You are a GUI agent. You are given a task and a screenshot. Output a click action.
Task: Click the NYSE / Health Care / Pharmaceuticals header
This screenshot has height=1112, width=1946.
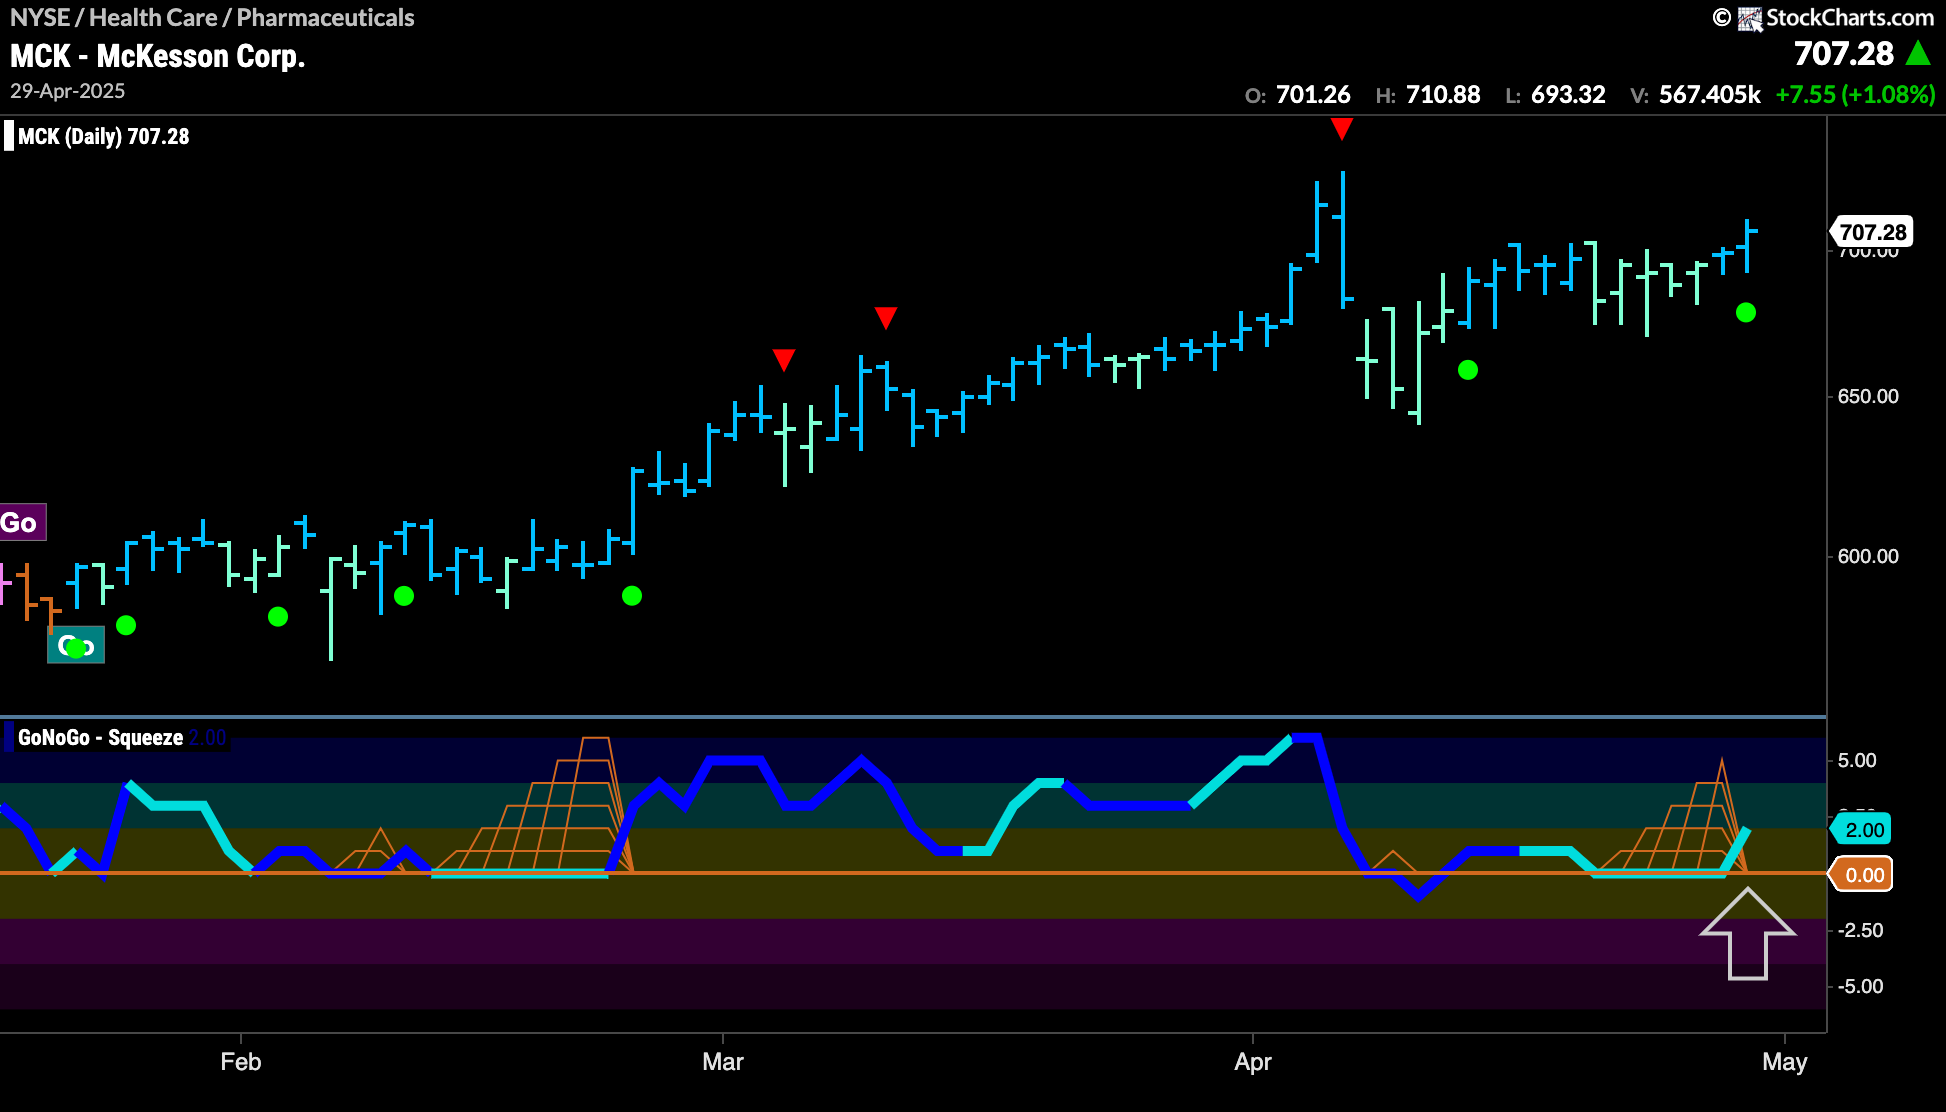(x=212, y=18)
